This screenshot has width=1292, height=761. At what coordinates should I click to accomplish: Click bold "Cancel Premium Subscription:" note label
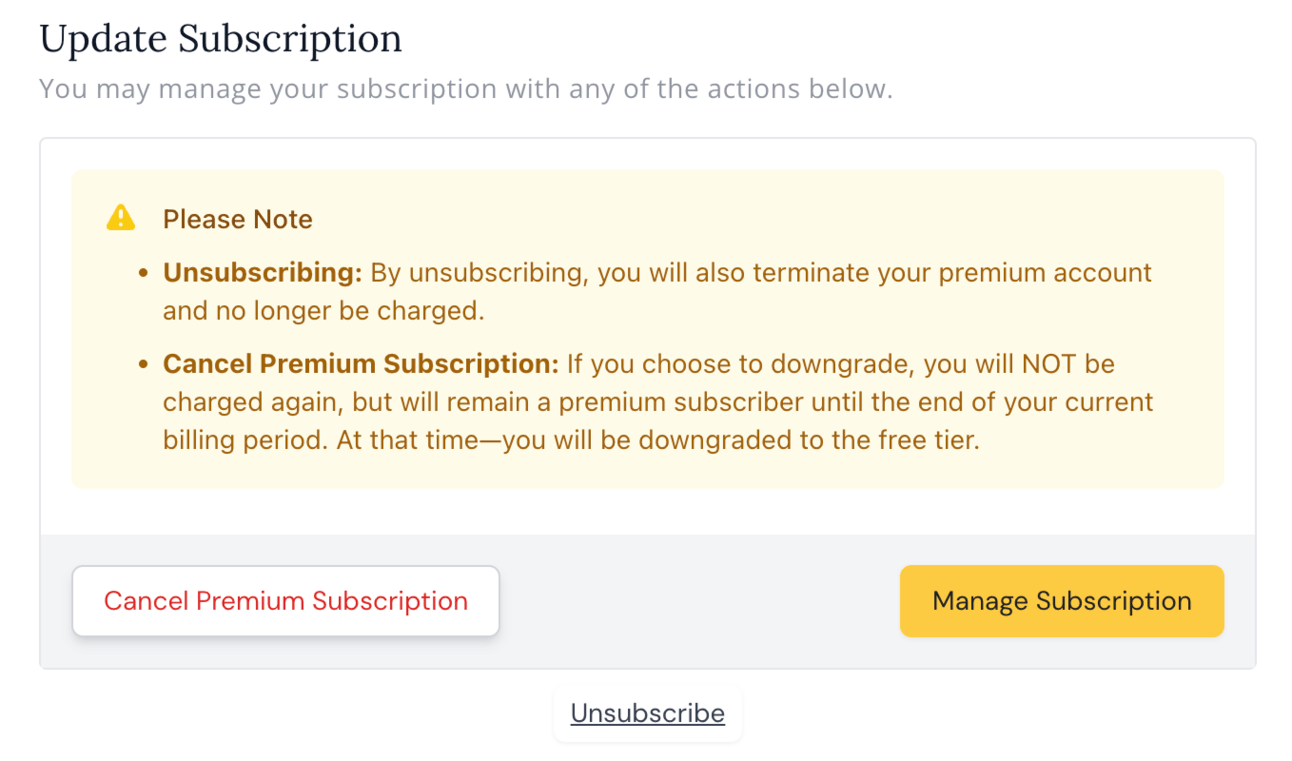[x=361, y=364]
